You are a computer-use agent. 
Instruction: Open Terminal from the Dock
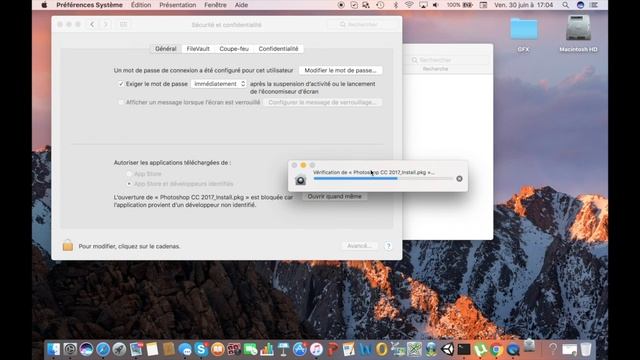(464, 349)
